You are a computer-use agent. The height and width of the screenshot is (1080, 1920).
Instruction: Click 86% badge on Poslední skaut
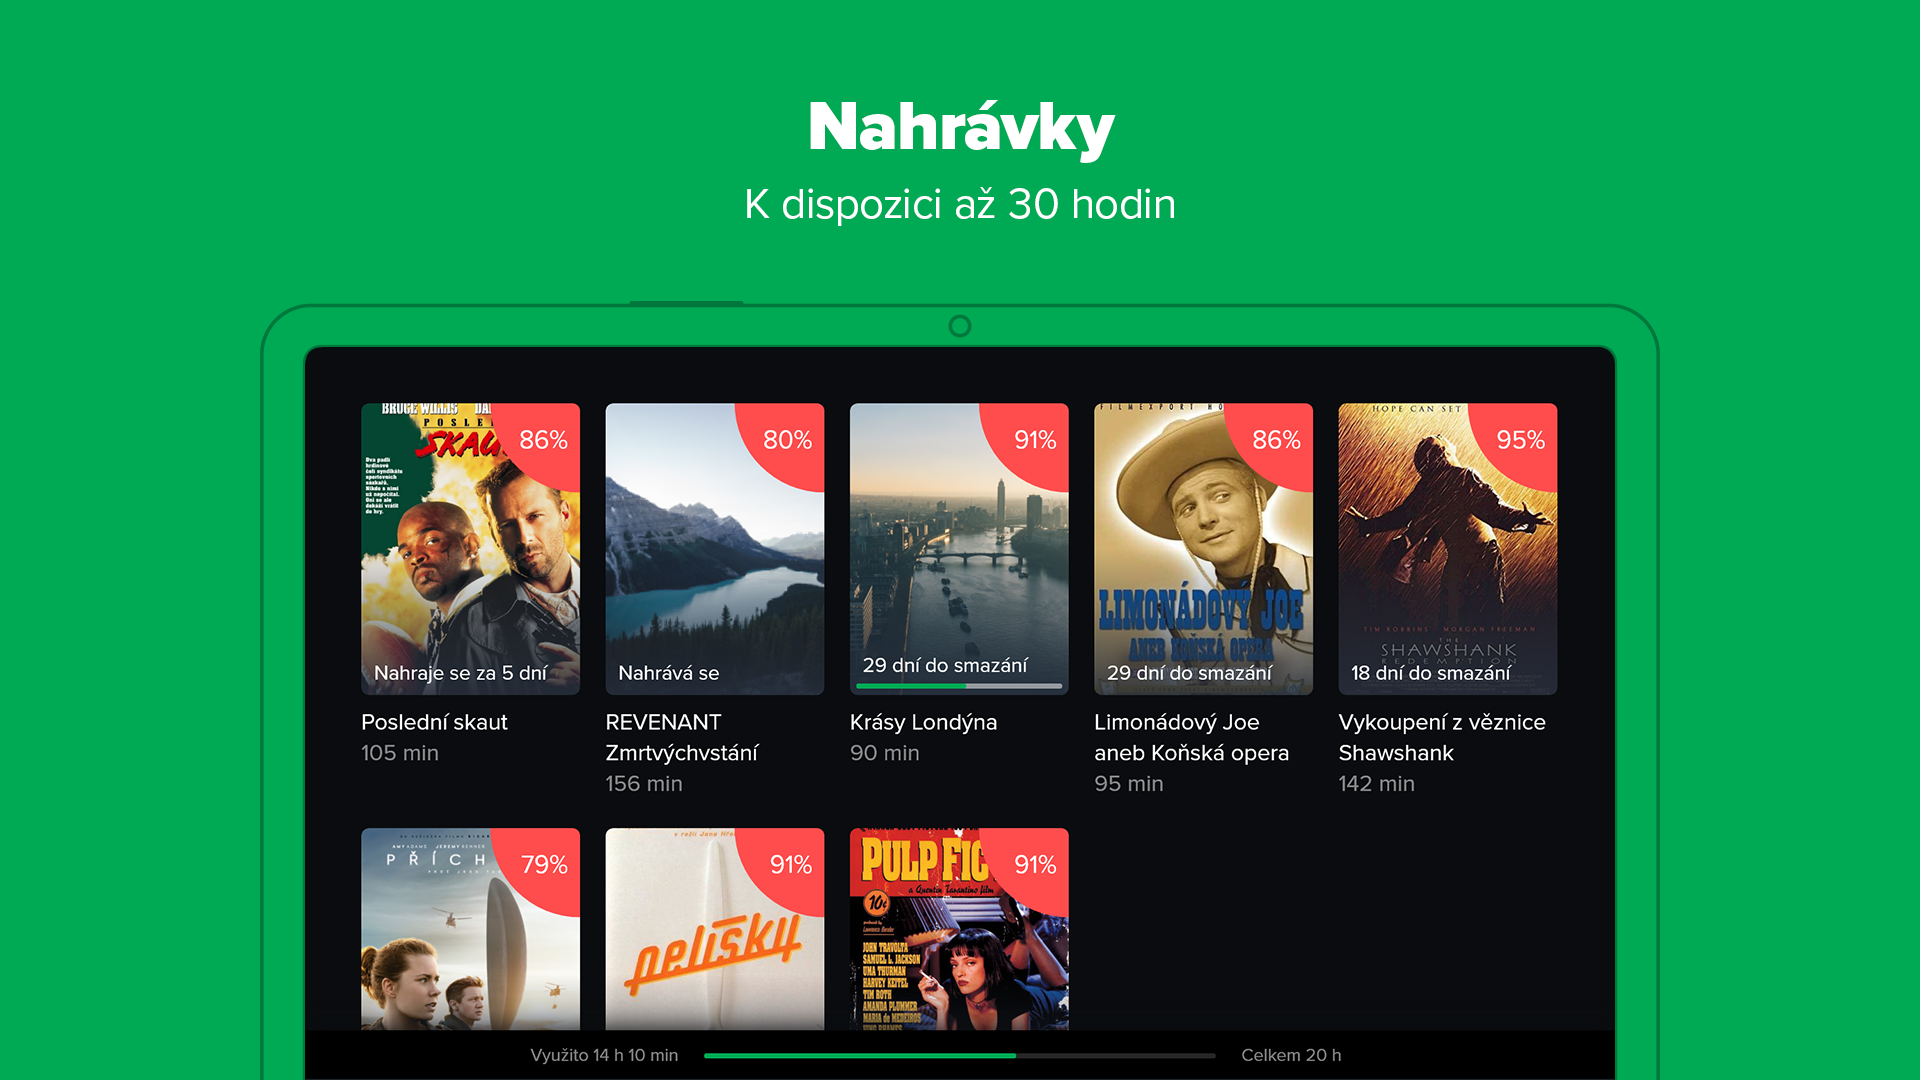pos(543,440)
